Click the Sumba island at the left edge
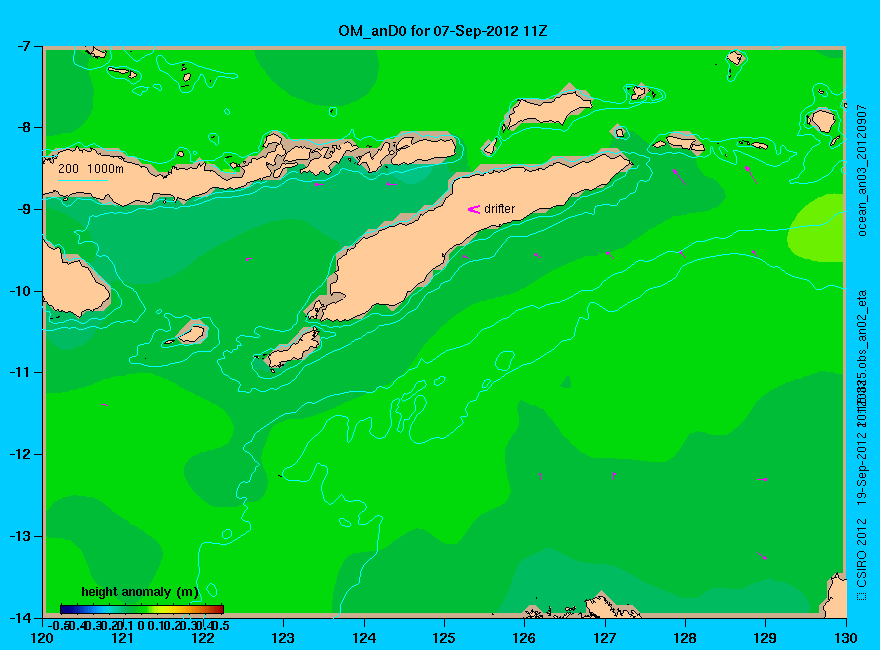Viewport: 880px width, 650px height. tap(73, 283)
